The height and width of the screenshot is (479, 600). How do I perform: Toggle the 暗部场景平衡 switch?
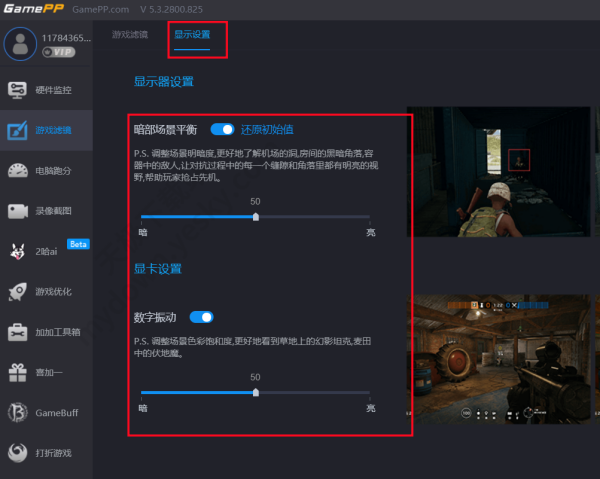222,129
